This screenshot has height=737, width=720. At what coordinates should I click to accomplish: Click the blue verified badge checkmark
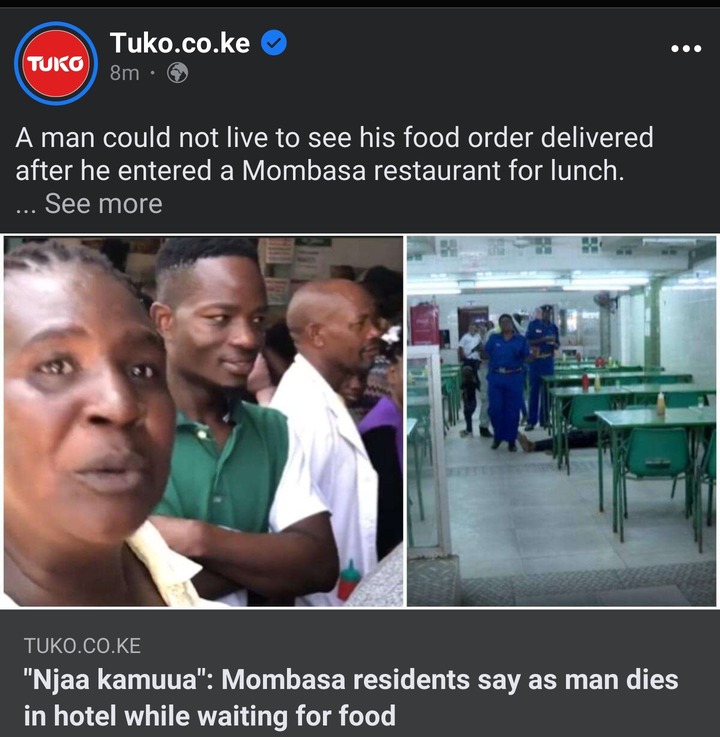point(274,42)
